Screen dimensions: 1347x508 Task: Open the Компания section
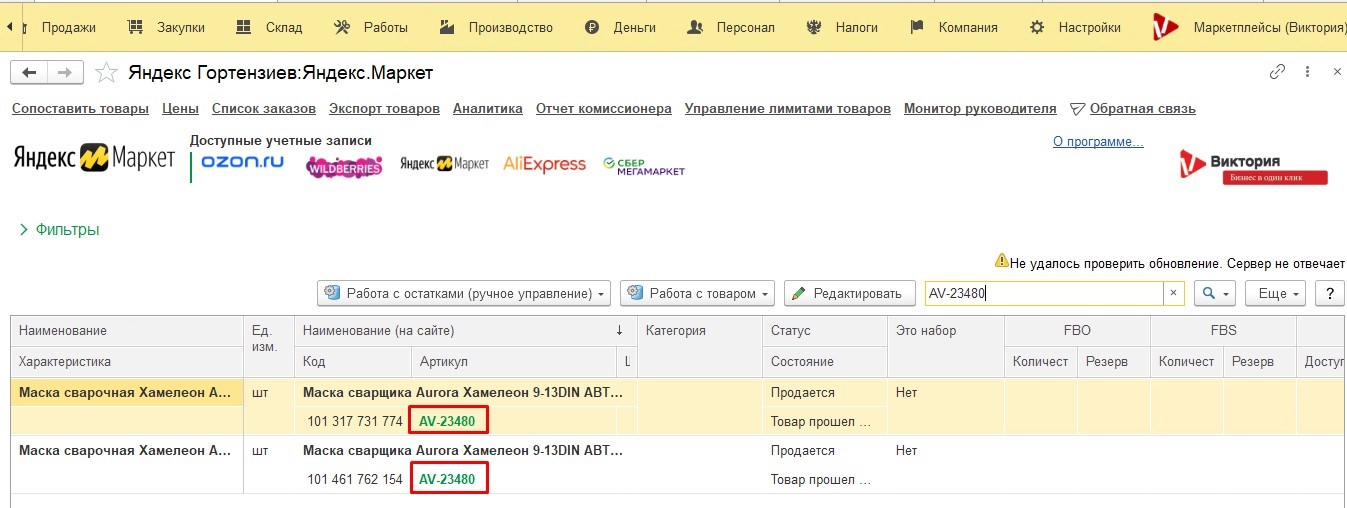point(953,27)
